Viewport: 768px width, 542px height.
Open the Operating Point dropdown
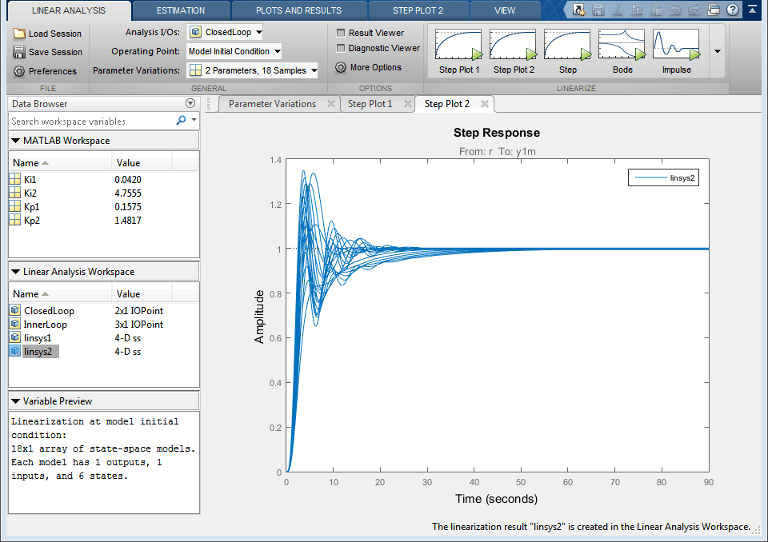click(234, 51)
